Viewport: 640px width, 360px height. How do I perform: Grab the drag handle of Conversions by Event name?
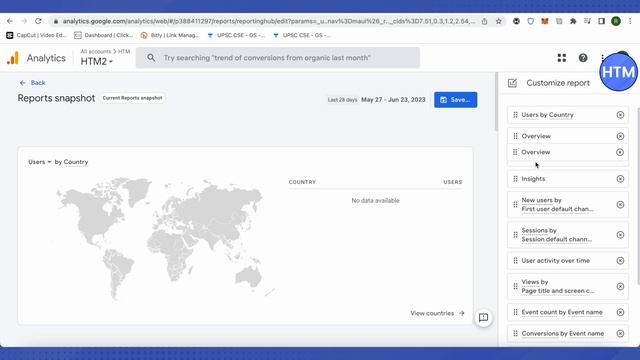[x=515, y=333]
